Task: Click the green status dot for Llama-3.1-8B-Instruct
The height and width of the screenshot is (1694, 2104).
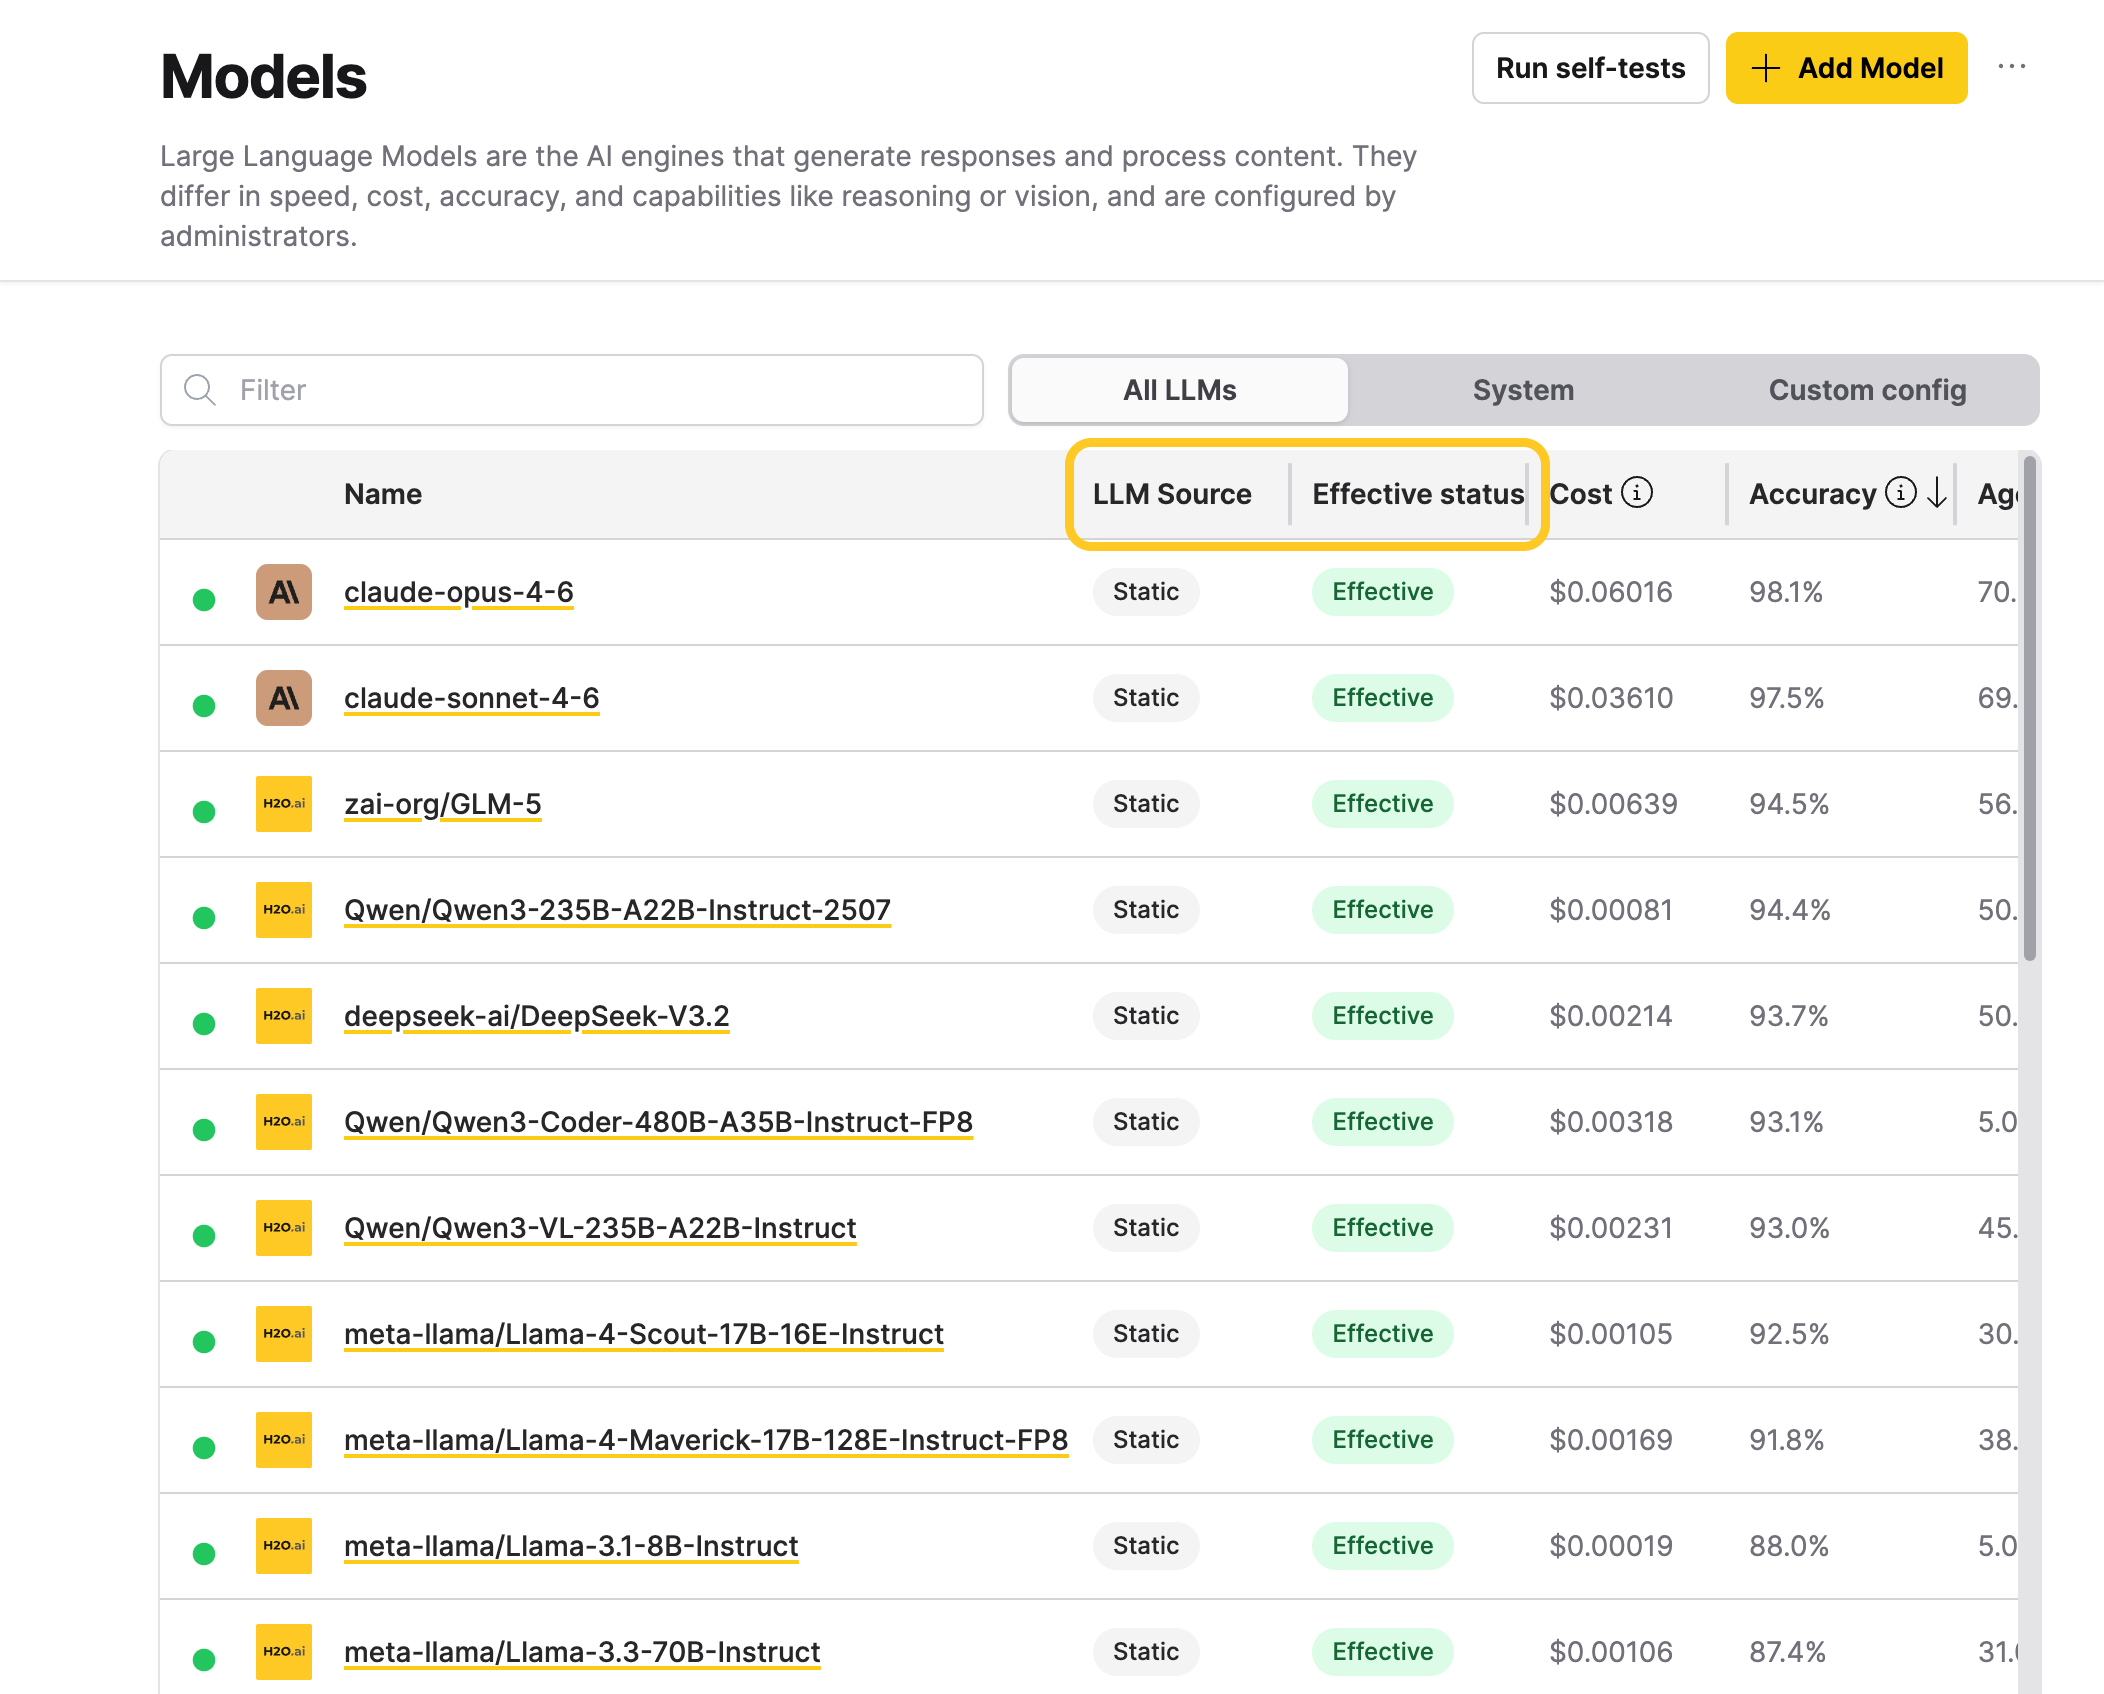Action: pyautogui.click(x=204, y=1554)
